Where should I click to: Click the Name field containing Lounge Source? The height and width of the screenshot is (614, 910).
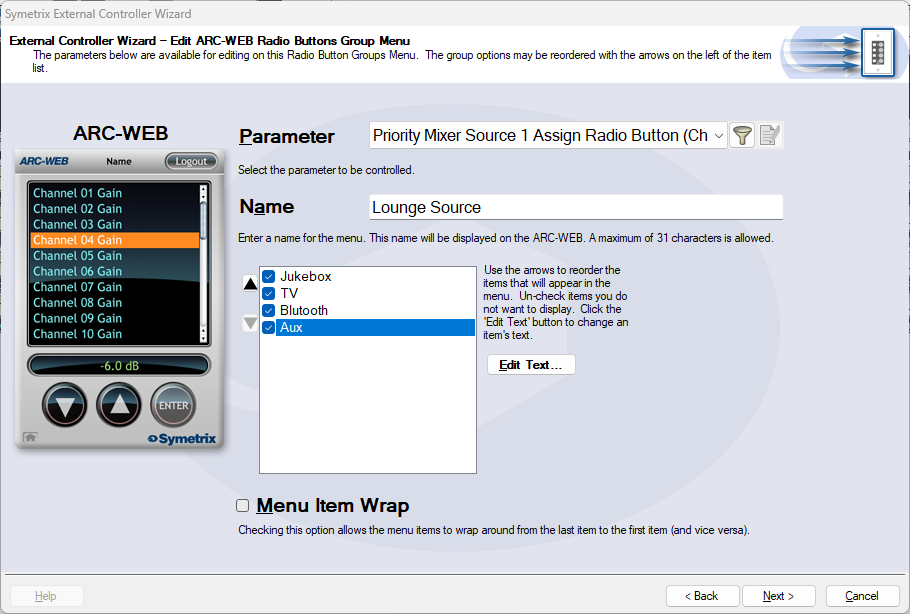575,208
